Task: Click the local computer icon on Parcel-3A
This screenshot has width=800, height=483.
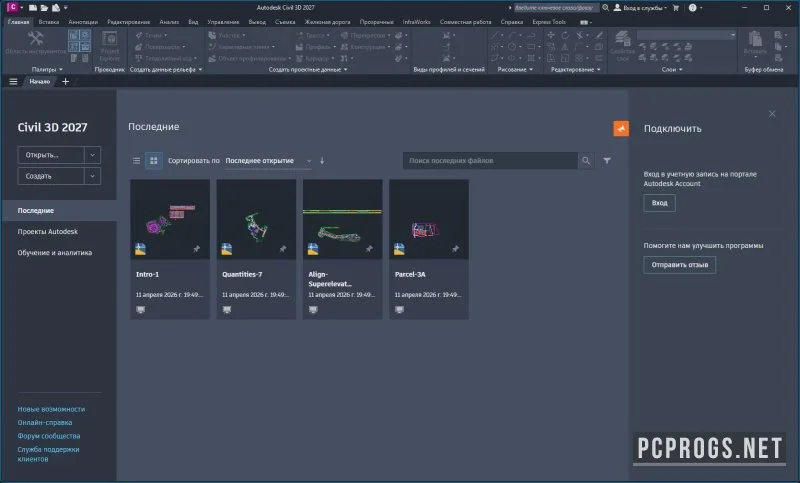Action: pos(399,310)
